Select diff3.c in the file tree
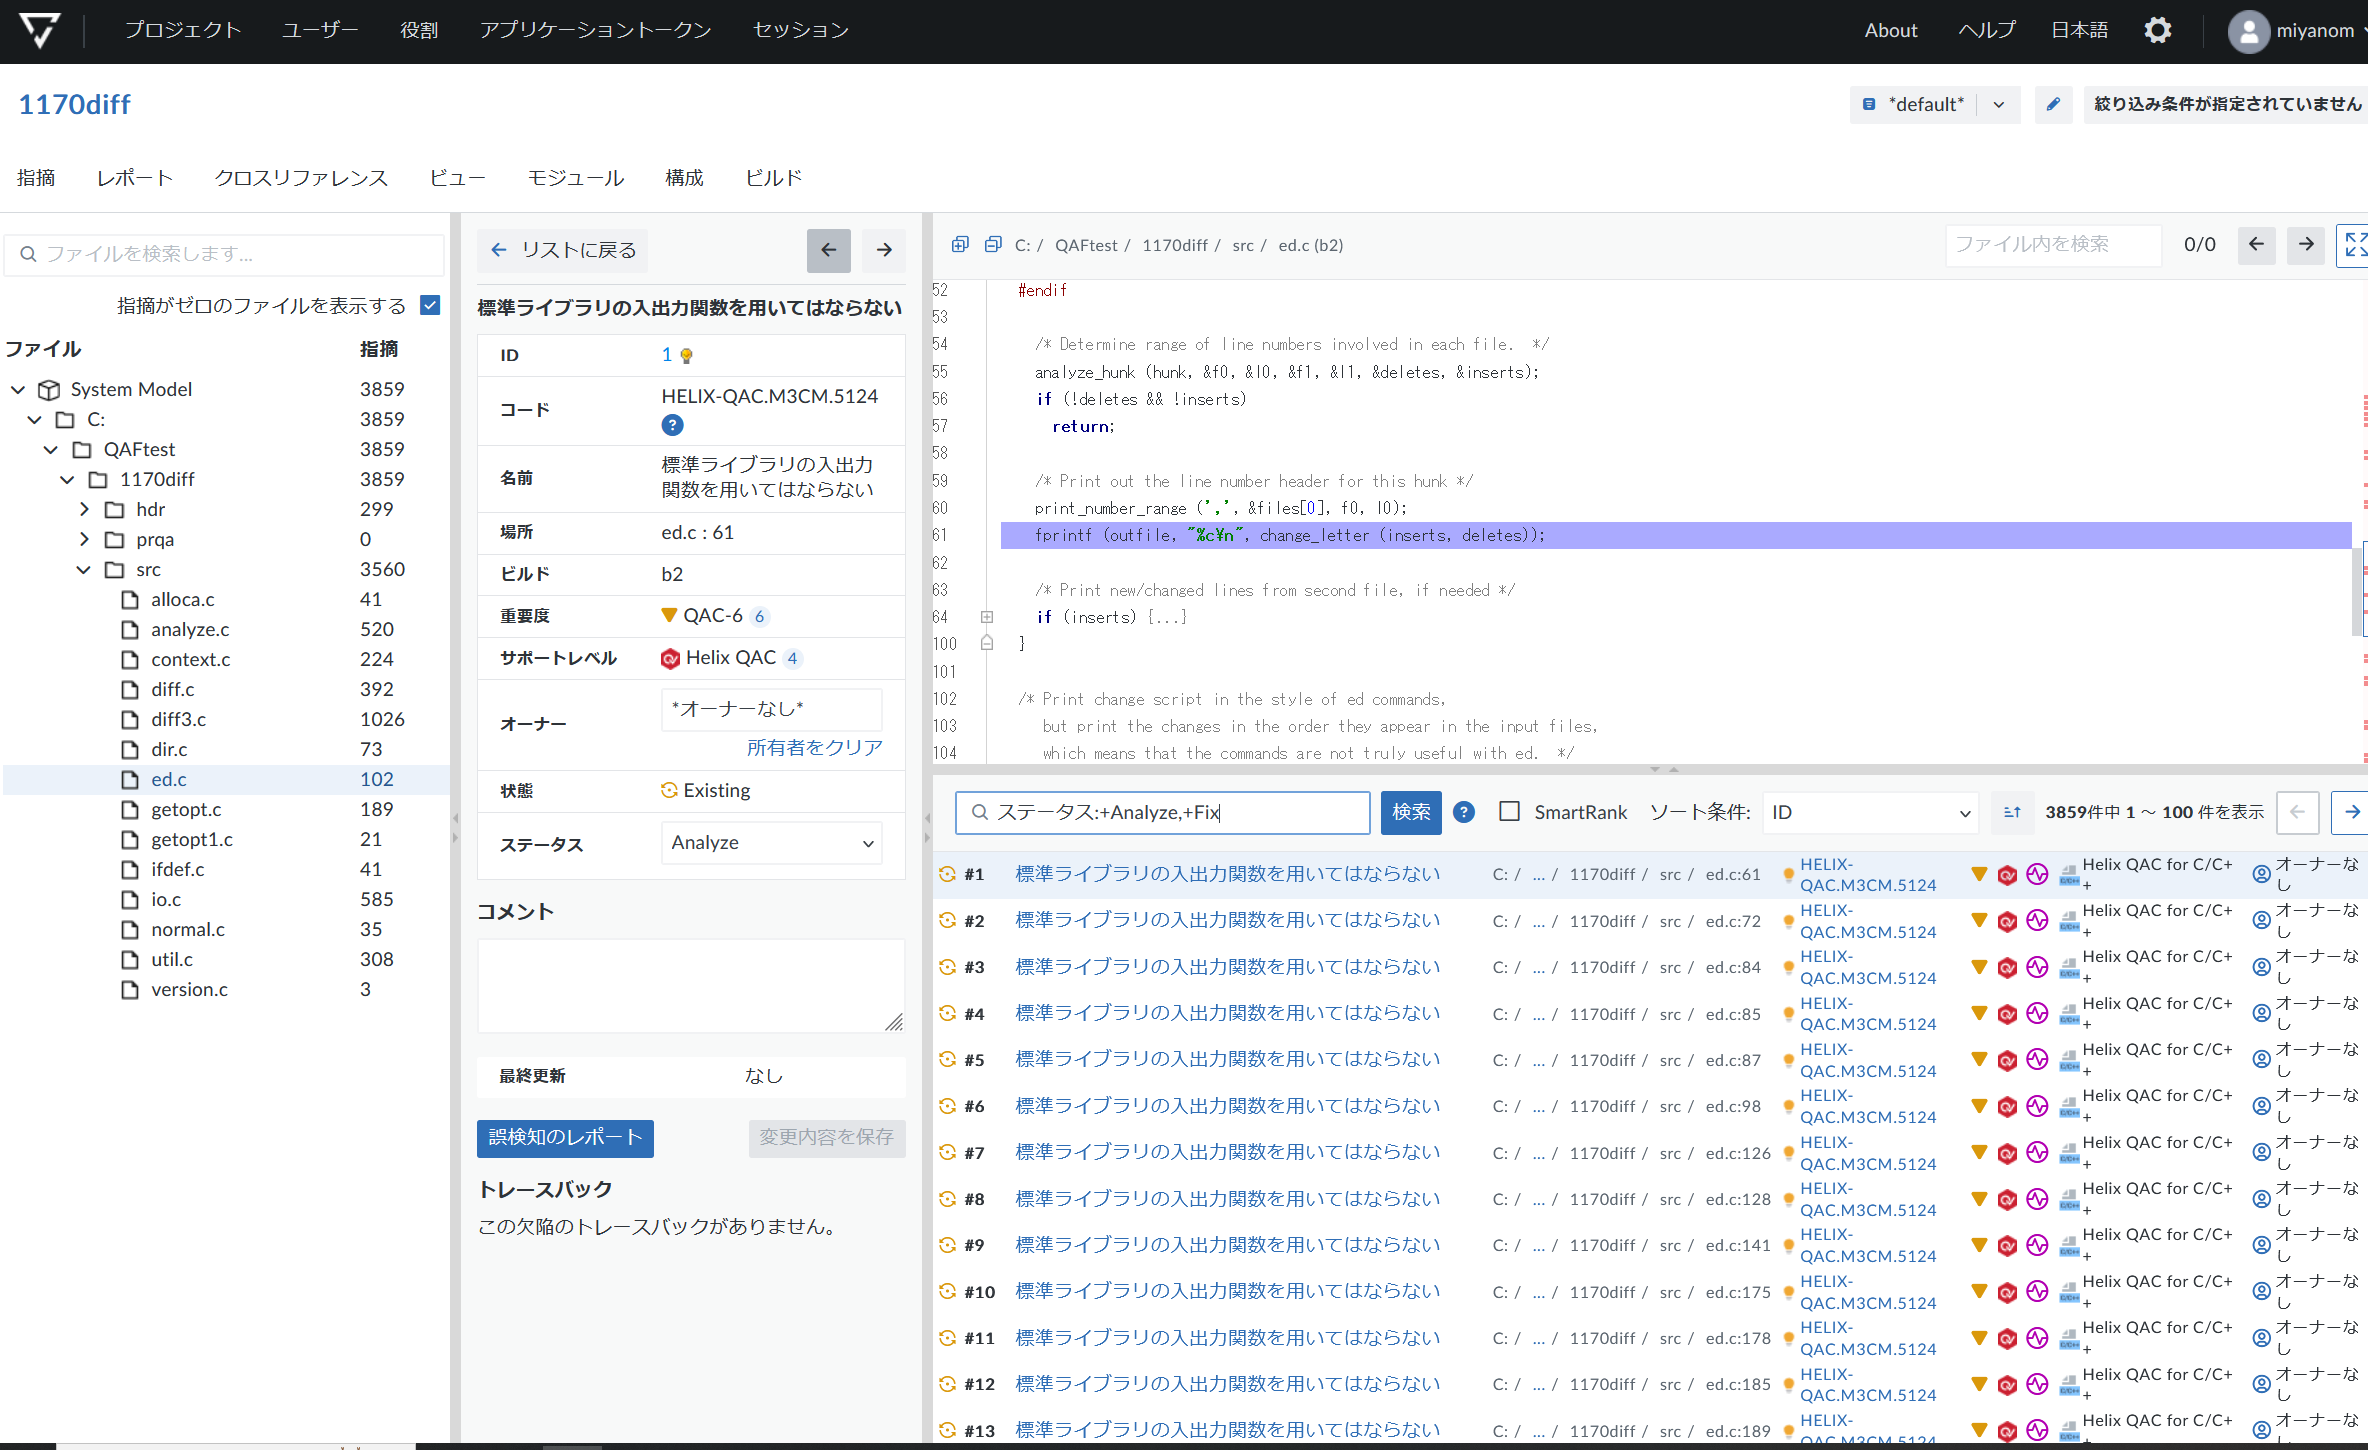The height and width of the screenshot is (1450, 2368). click(x=178, y=719)
